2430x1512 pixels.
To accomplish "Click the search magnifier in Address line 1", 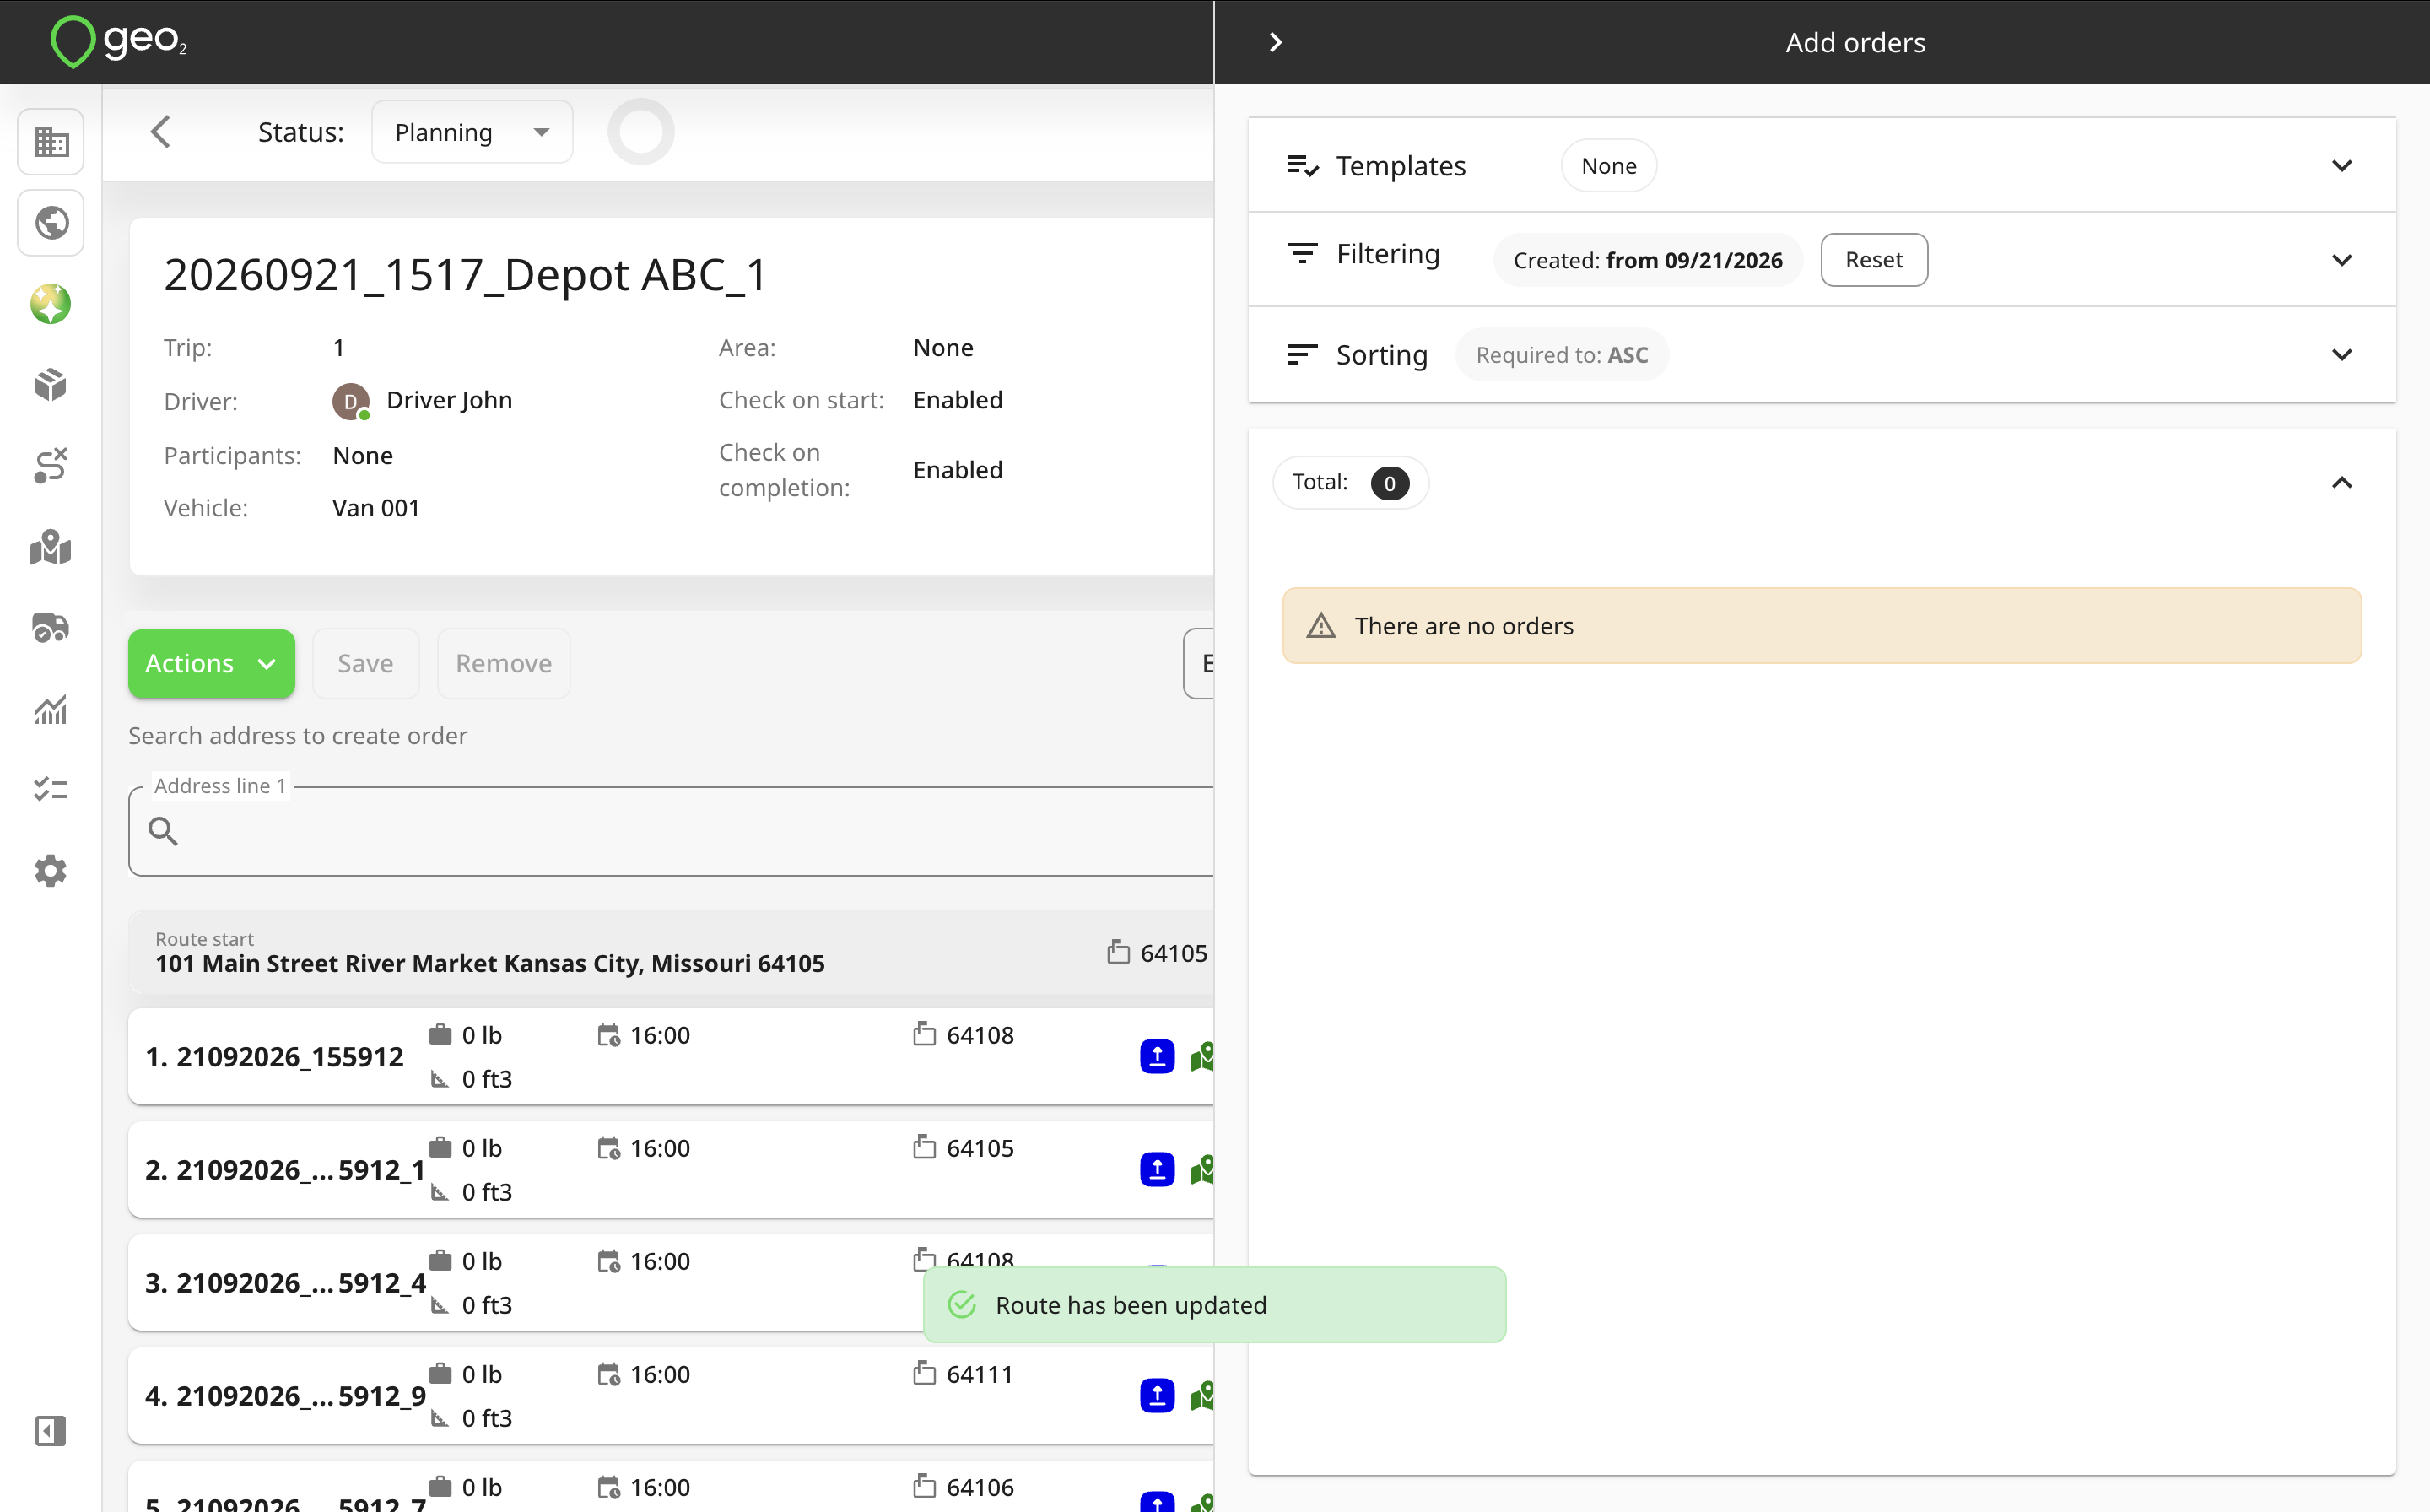I will [x=163, y=831].
